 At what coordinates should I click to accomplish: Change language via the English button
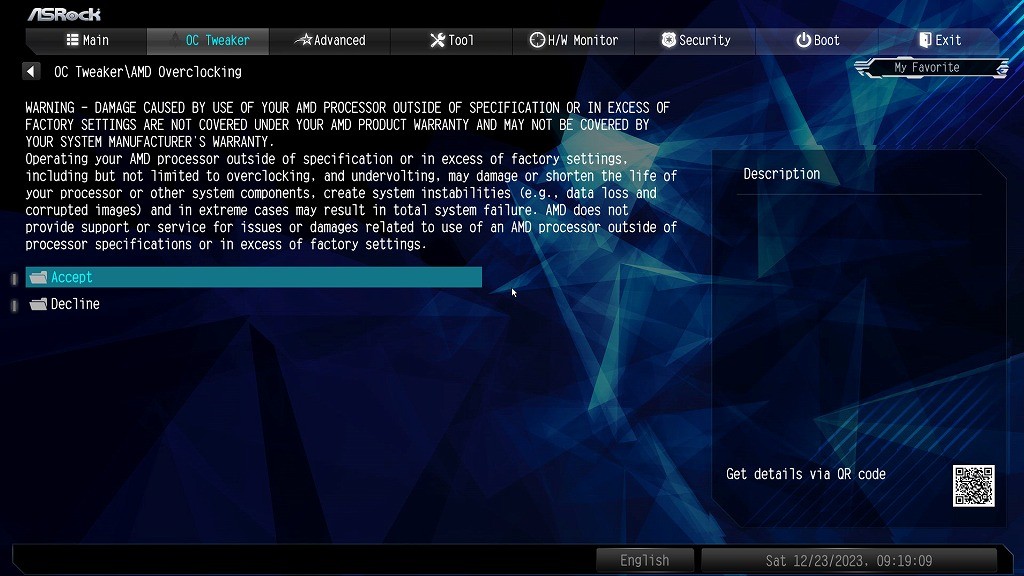(x=645, y=560)
